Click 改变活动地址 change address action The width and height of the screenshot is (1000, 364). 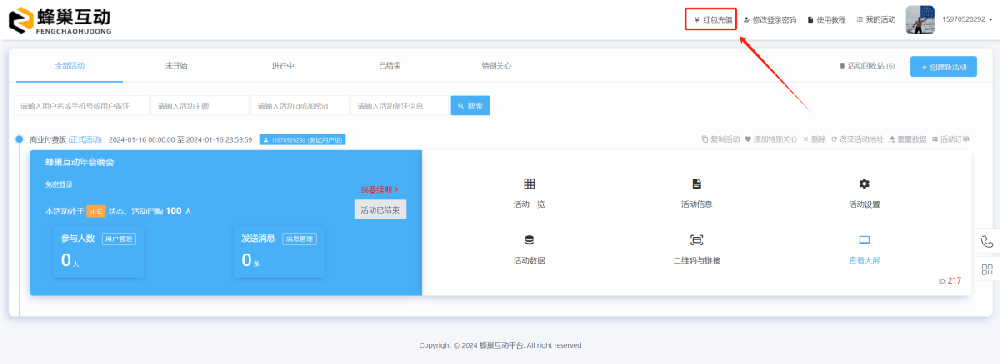pos(857,140)
